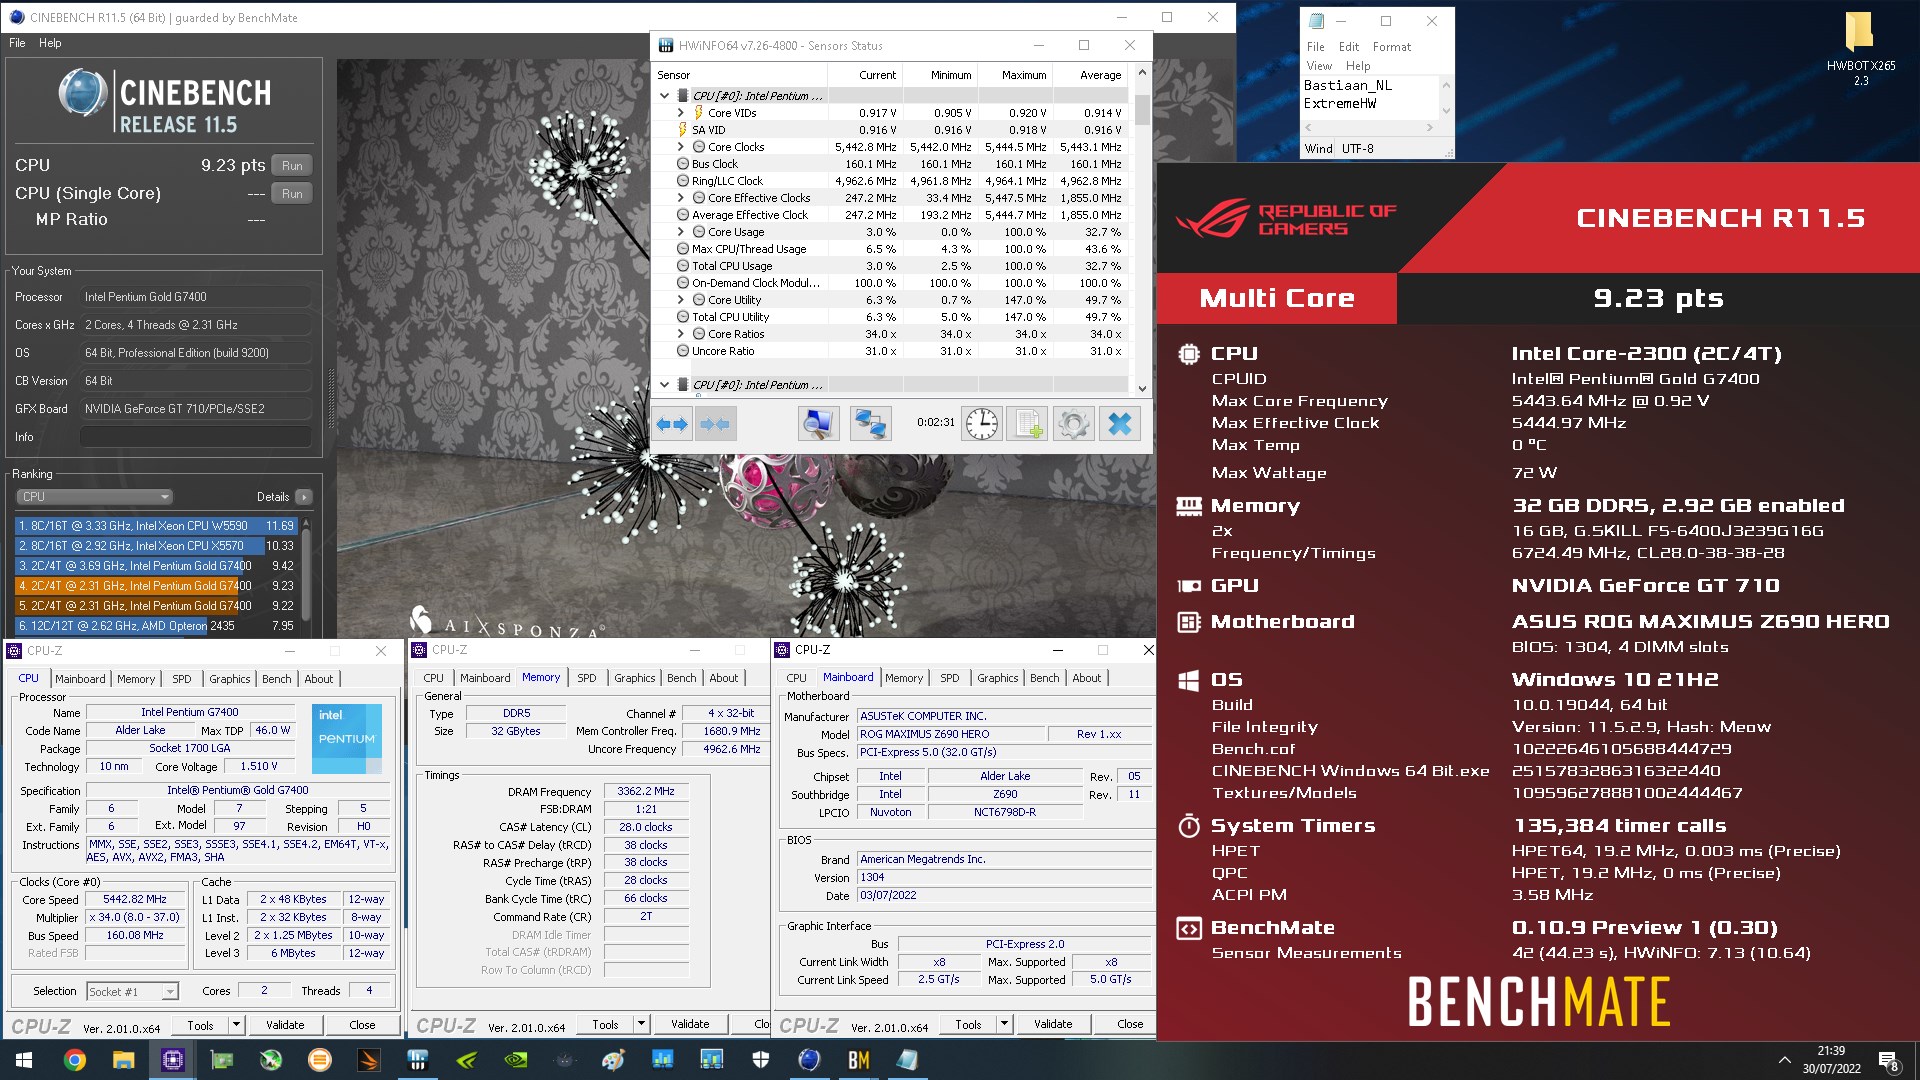1920x1080 pixels.
Task: Click Tools button in Memory CPU-Z window
Action: coord(606,1024)
